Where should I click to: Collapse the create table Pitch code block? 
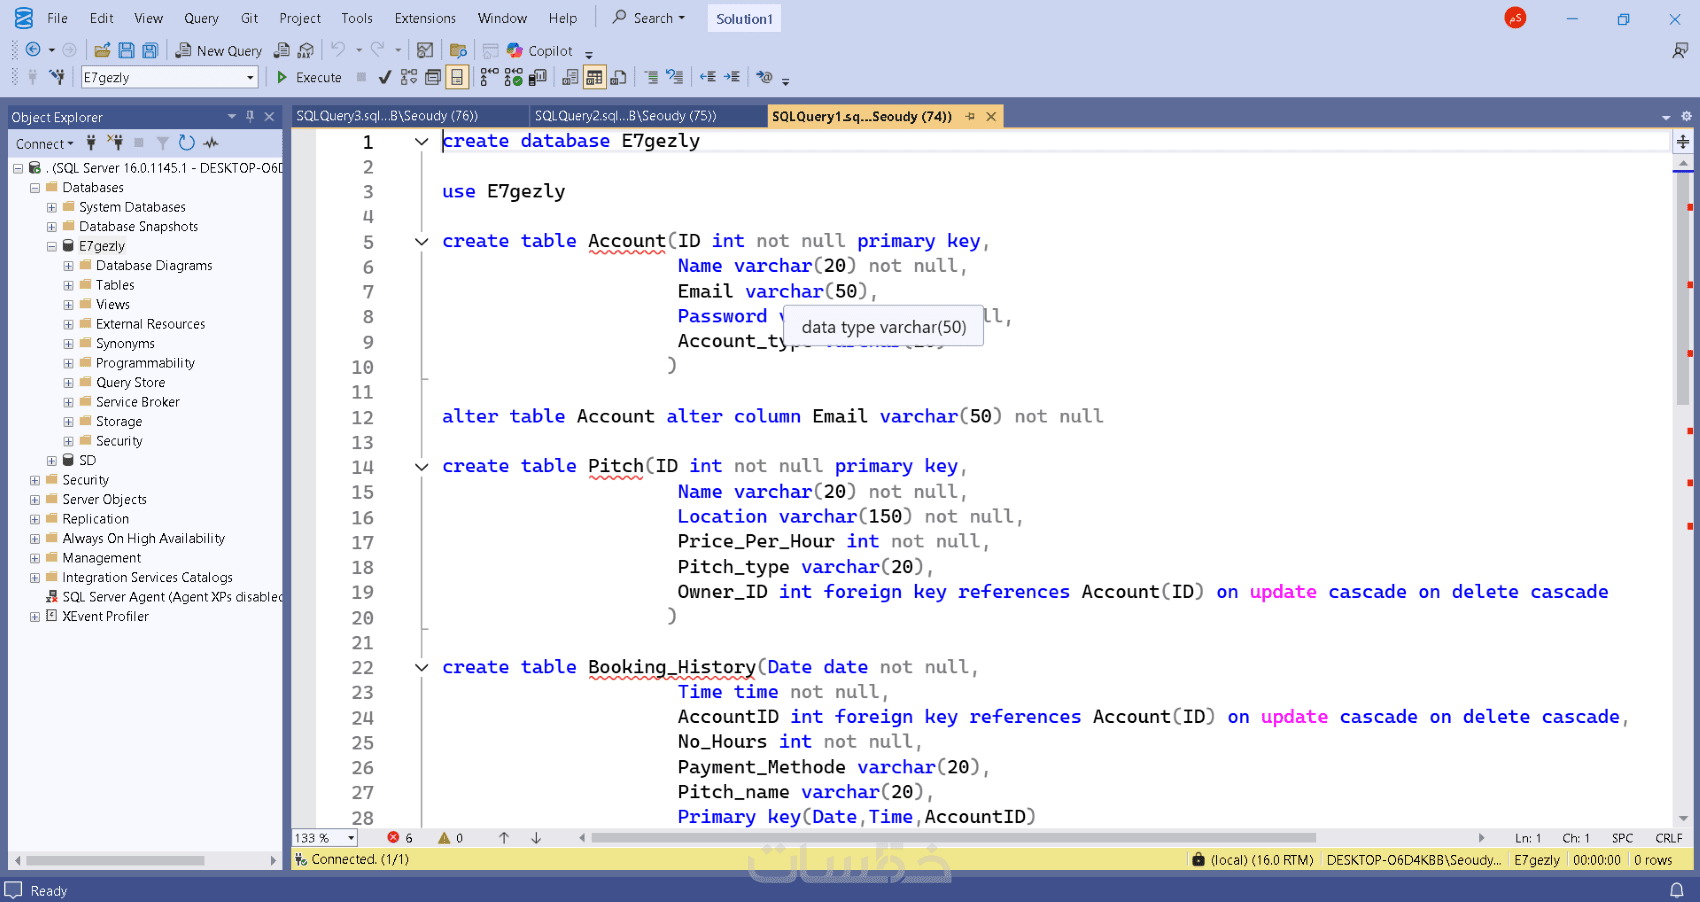[422, 466]
